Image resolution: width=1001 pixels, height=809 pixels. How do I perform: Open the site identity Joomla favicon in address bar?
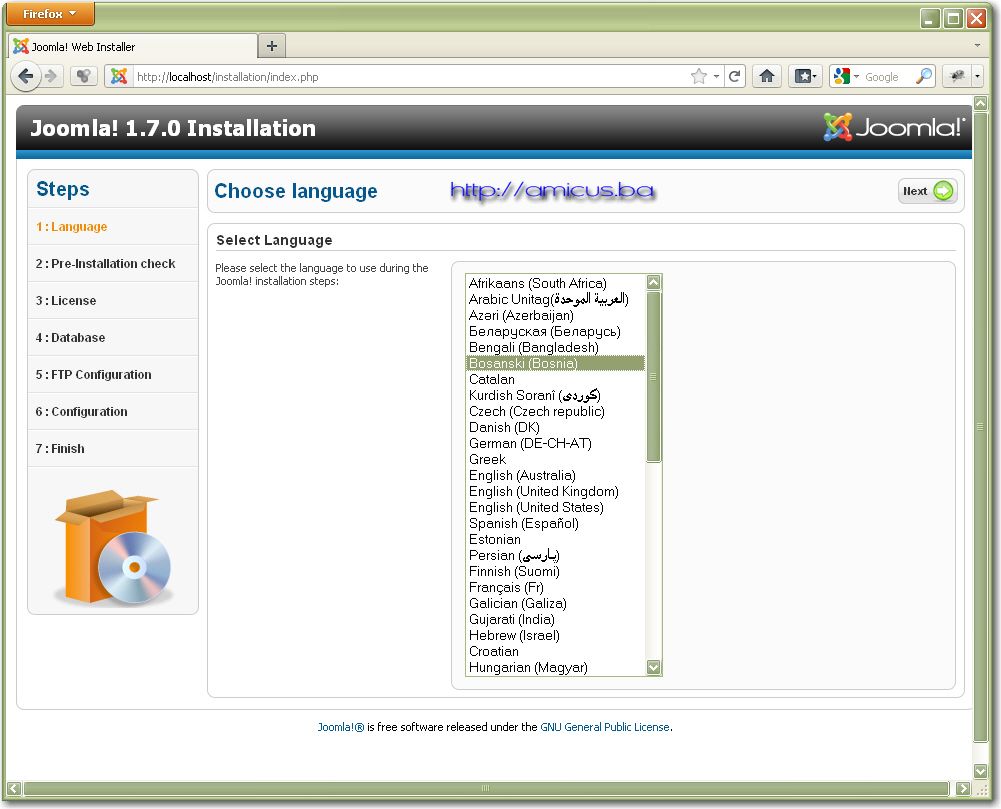(119, 77)
